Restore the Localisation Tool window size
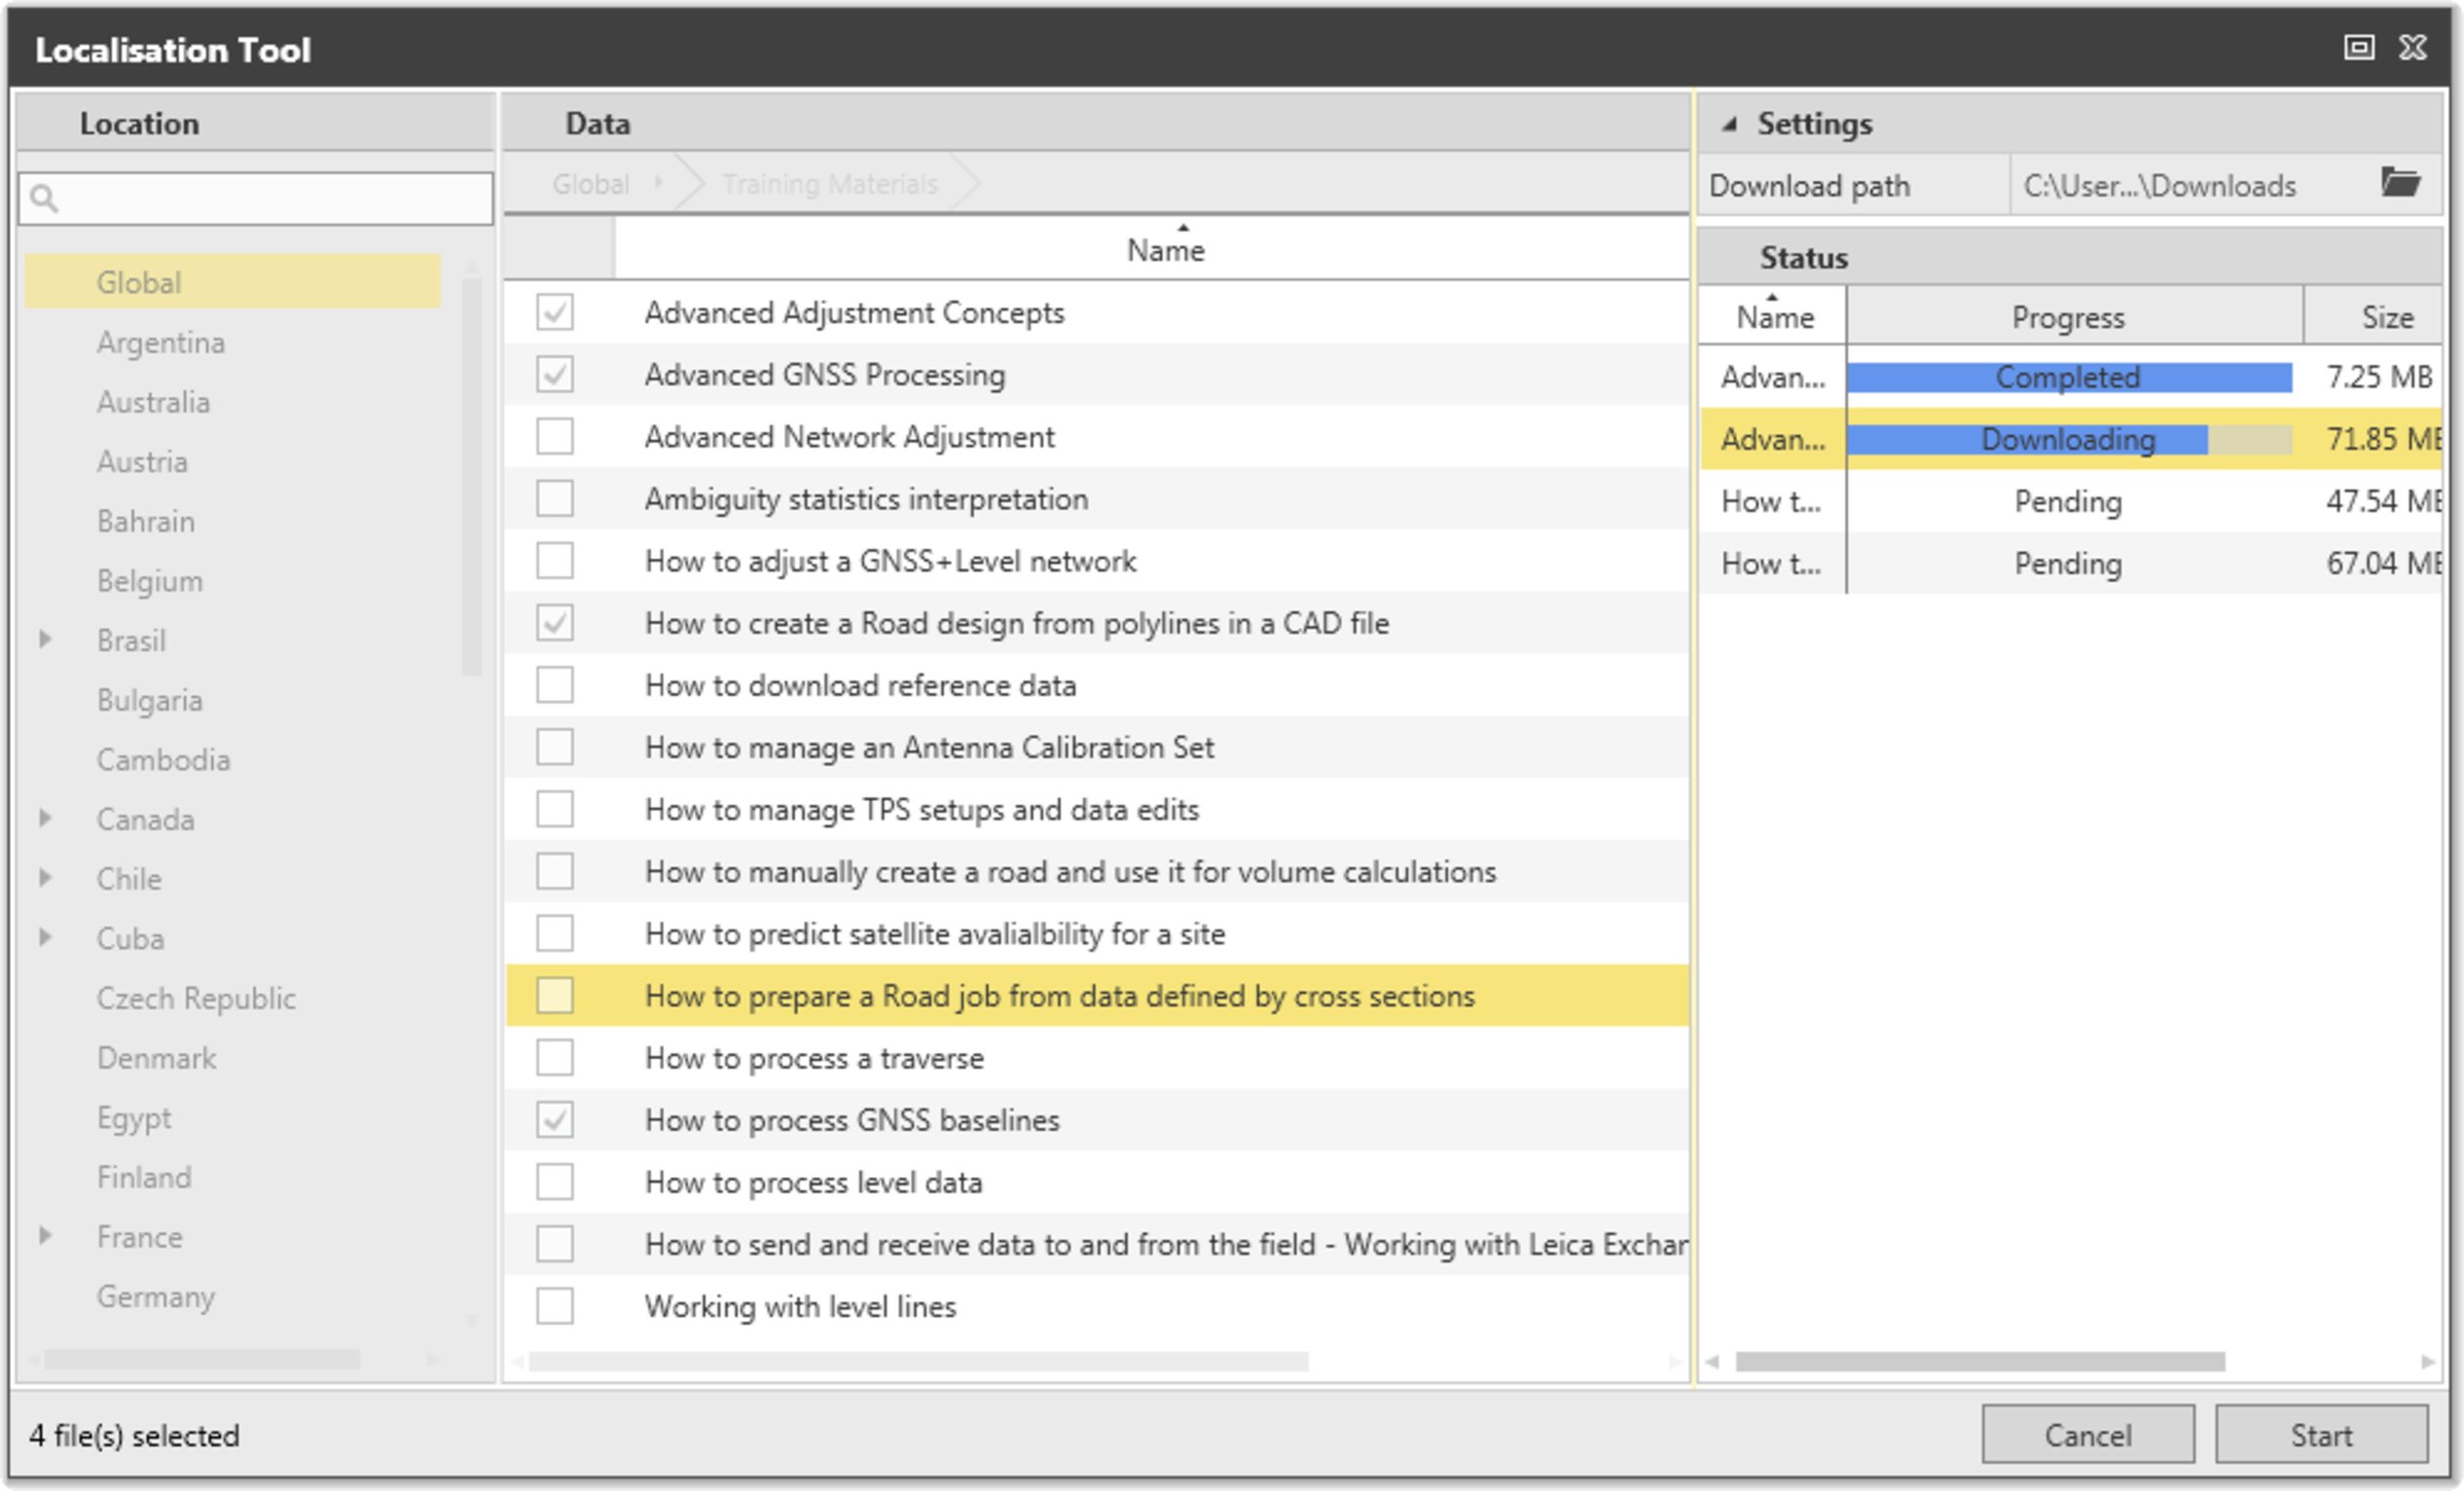This screenshot has height=1491, width=2464. 2359,47
